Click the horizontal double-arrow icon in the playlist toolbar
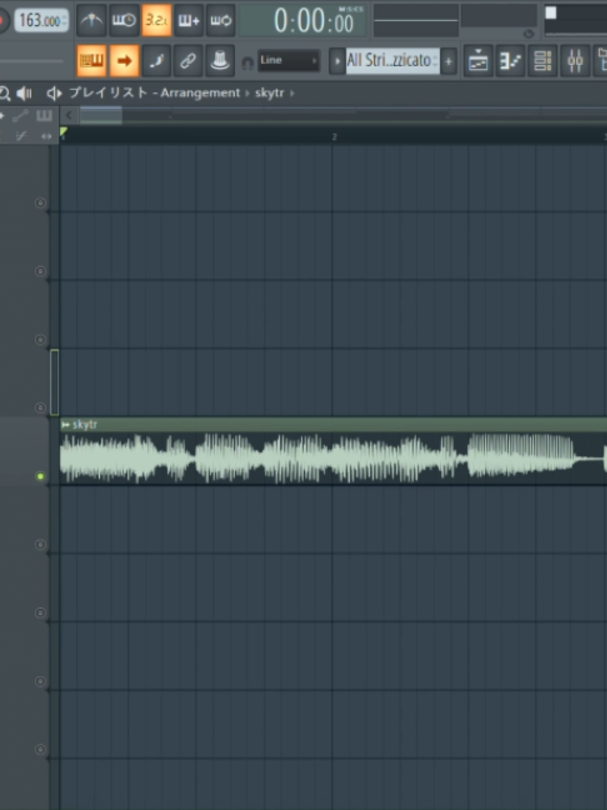 pyautogui.click(x=46, y=136)
